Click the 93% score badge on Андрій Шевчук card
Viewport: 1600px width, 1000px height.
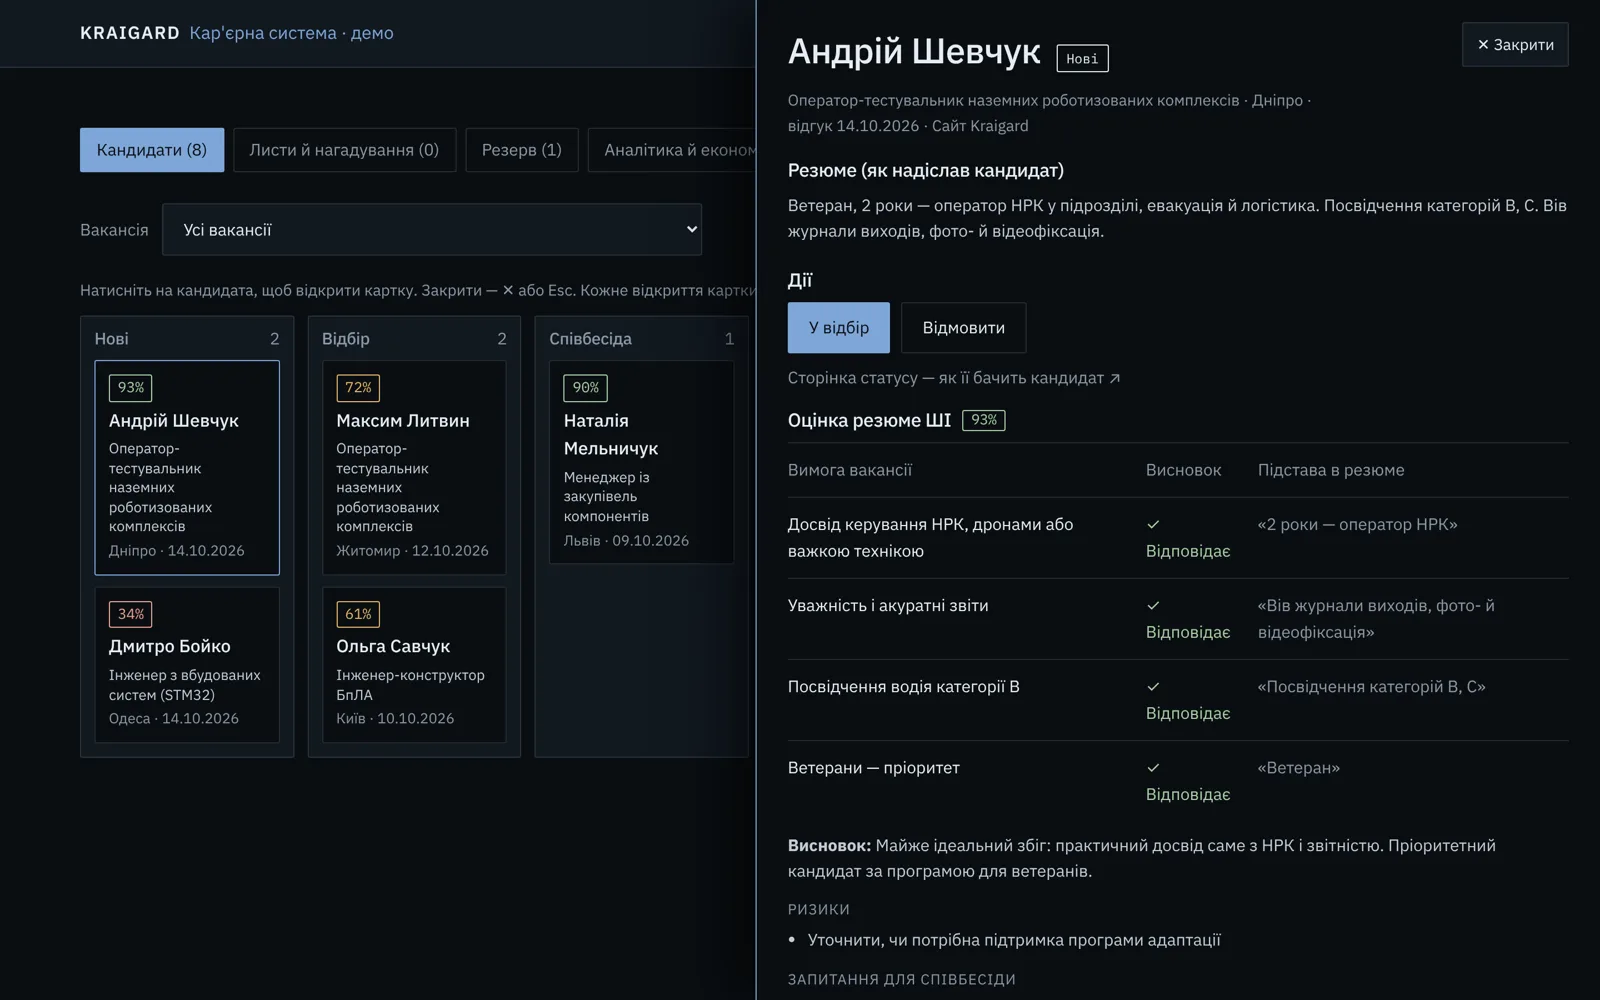pyautogui.click(x=130, y=387)
